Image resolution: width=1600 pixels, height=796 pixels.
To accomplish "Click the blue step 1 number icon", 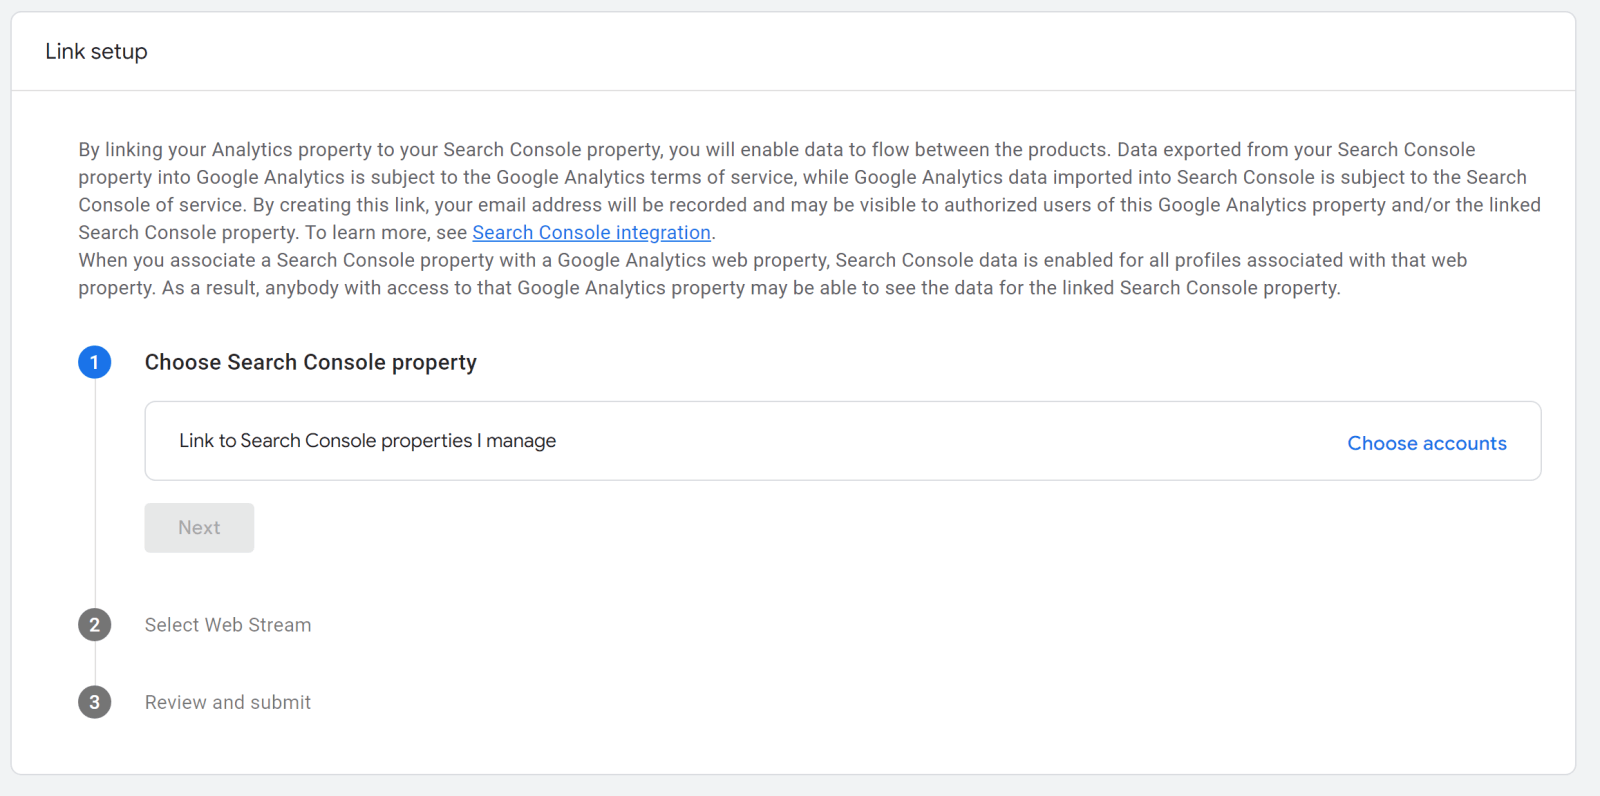I will click(95, 362).
